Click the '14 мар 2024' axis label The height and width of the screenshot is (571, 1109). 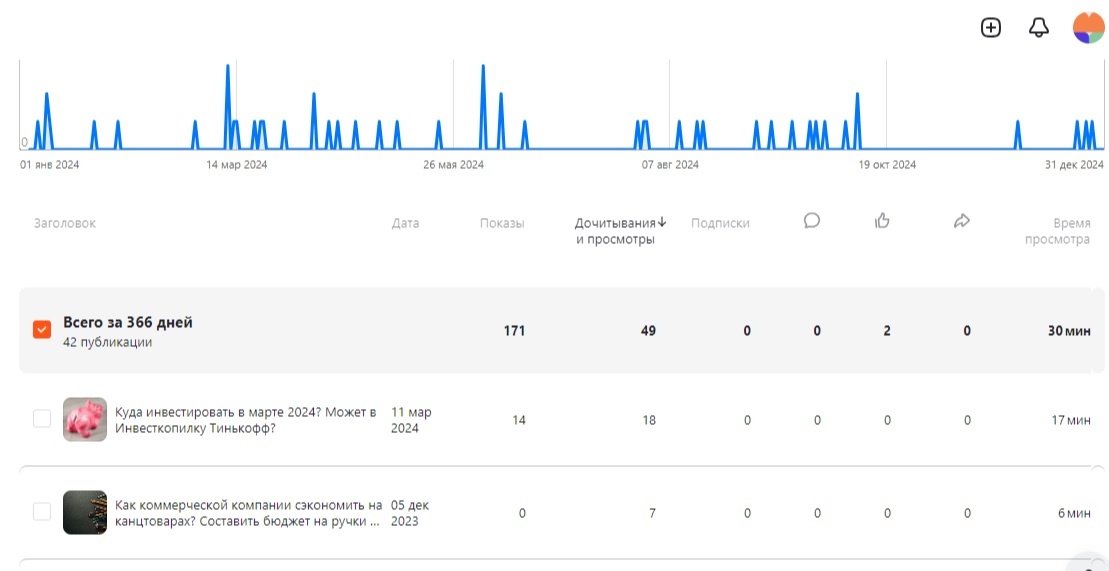point(237,164)
